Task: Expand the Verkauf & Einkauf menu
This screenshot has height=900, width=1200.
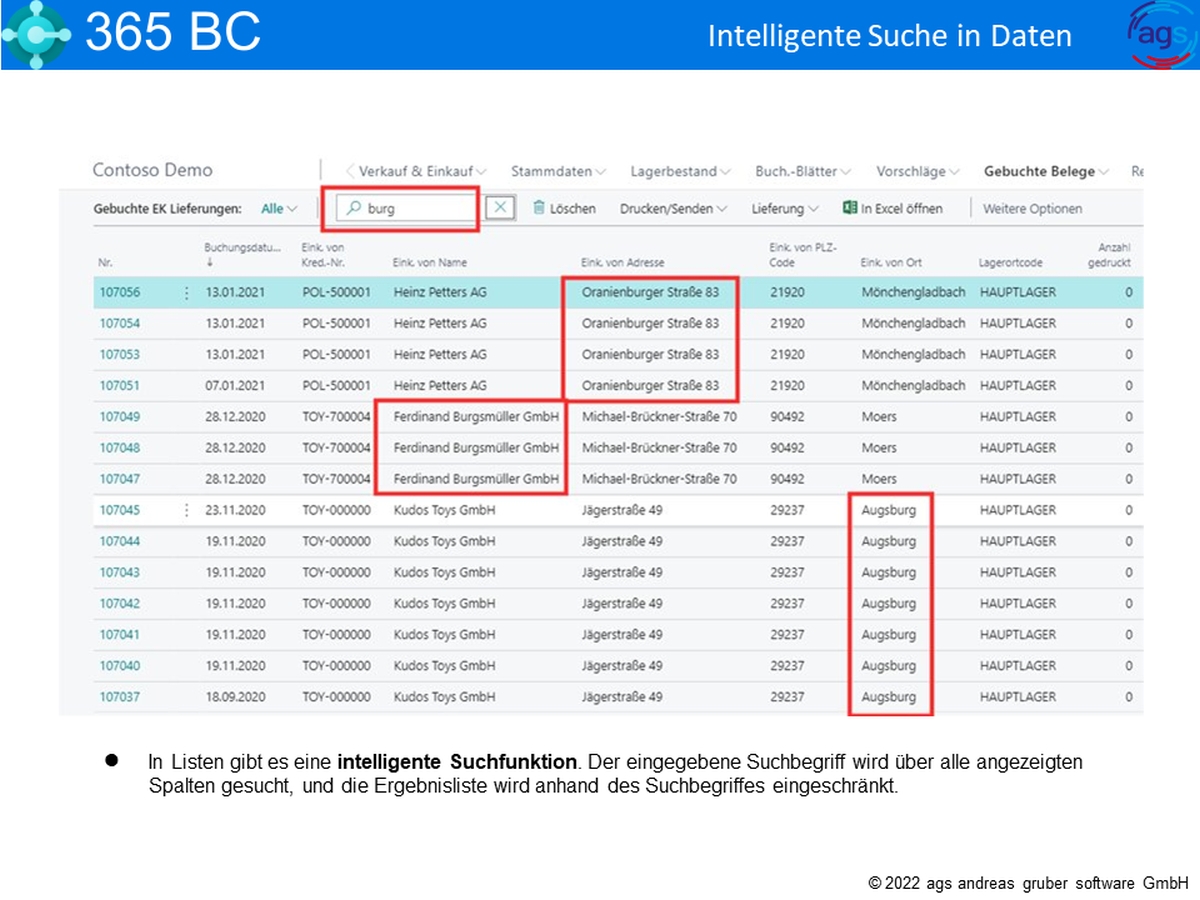Action: pos(423,171)
